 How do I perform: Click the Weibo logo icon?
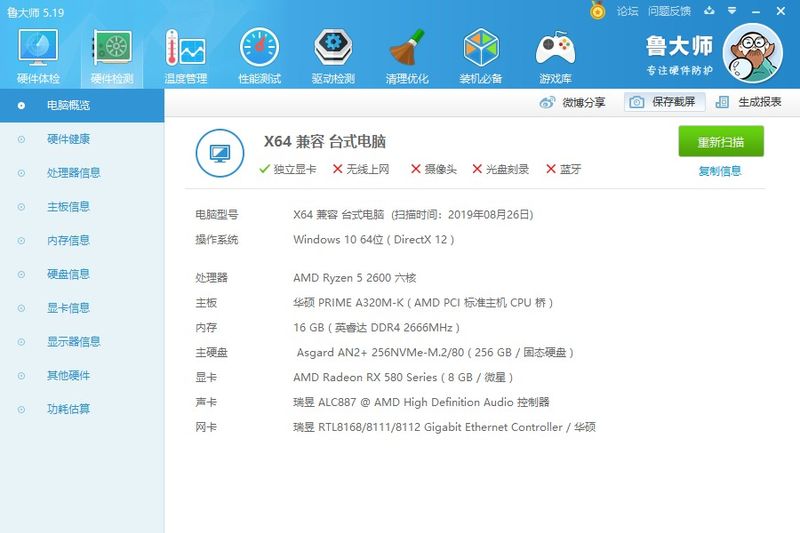coord(547,103)
